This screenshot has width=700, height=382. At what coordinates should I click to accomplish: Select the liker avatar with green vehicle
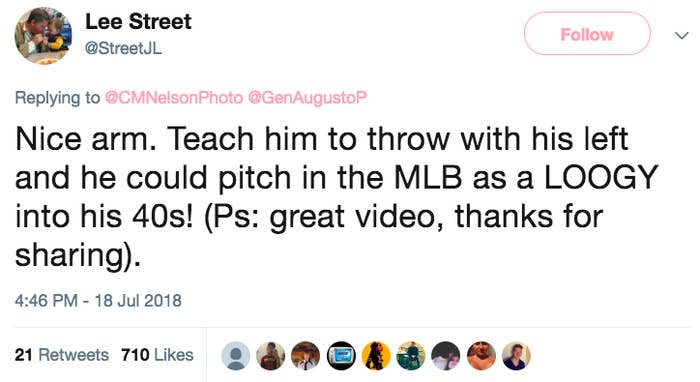[411, 356]
